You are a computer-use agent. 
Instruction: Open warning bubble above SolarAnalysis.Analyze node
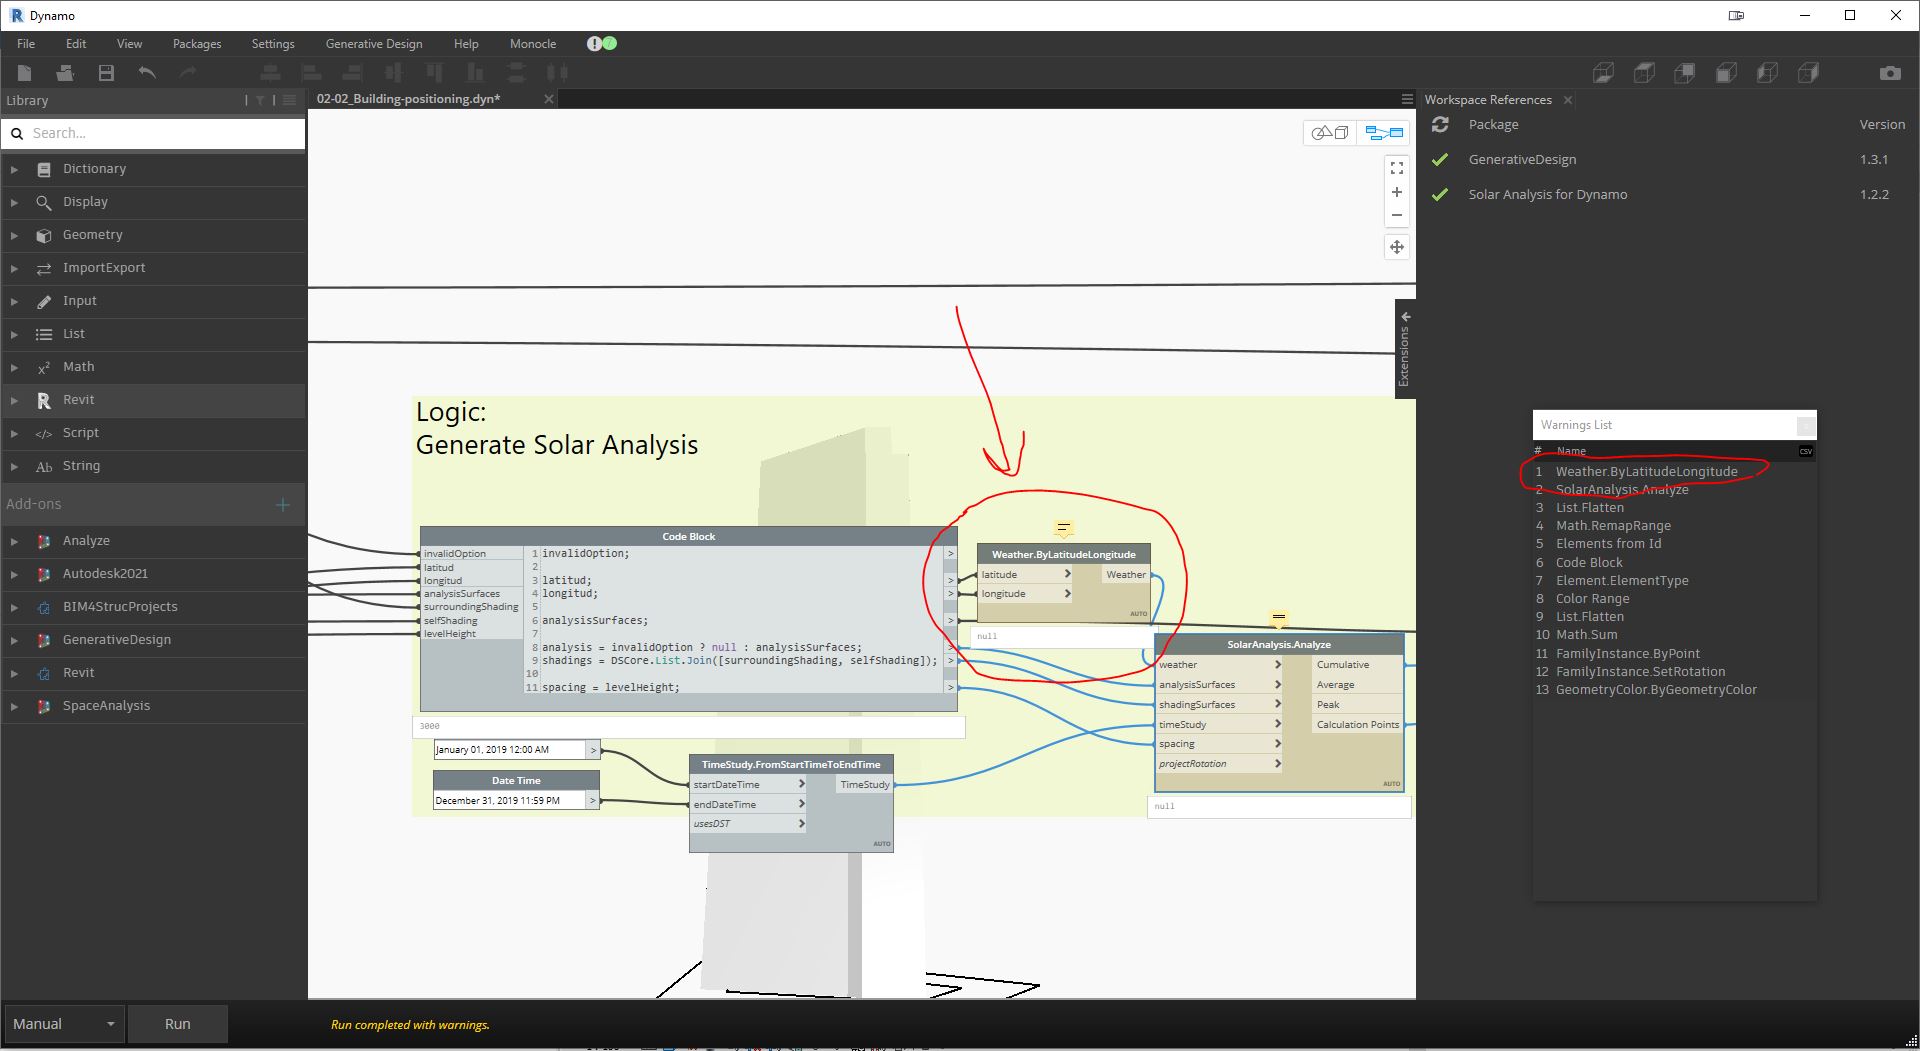[1278, 619]
